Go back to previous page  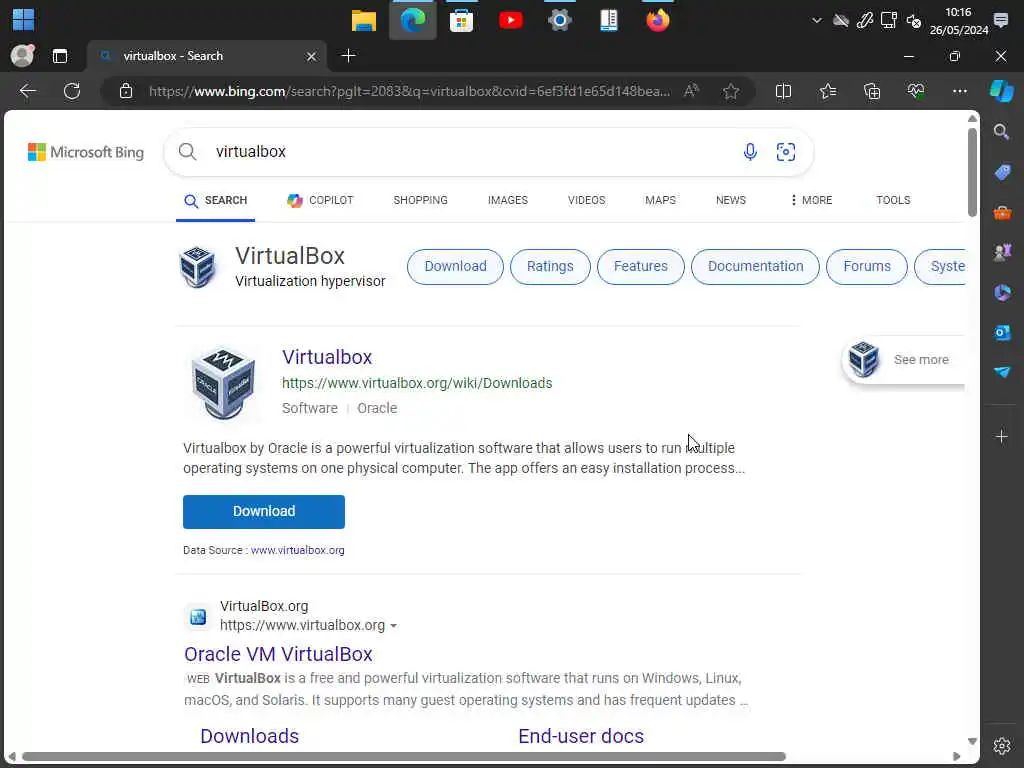27,91
